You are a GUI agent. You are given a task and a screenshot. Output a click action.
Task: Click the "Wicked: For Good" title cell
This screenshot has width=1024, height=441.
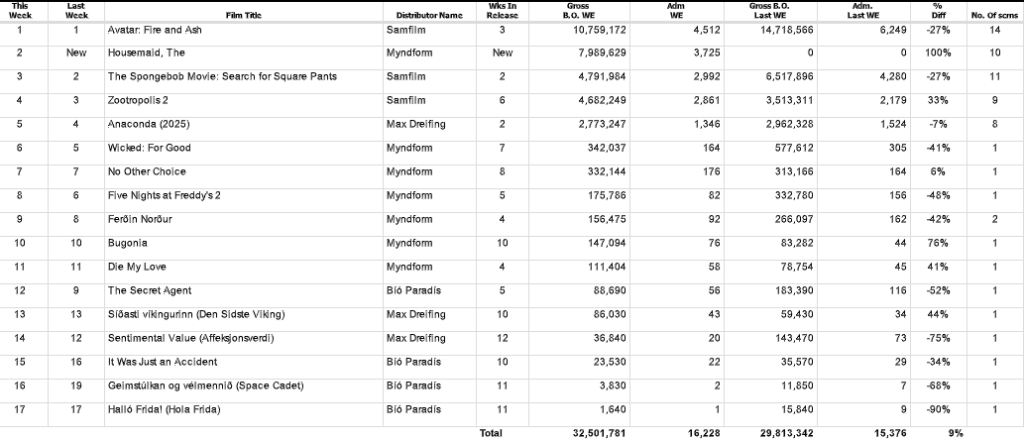point(148,148)
